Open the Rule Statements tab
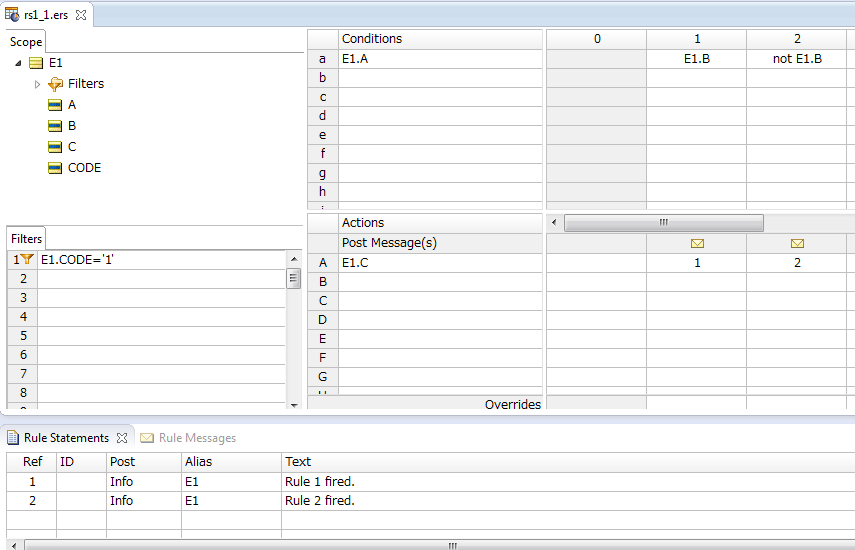Screen dimensions: 855x550 pos(67,438)
